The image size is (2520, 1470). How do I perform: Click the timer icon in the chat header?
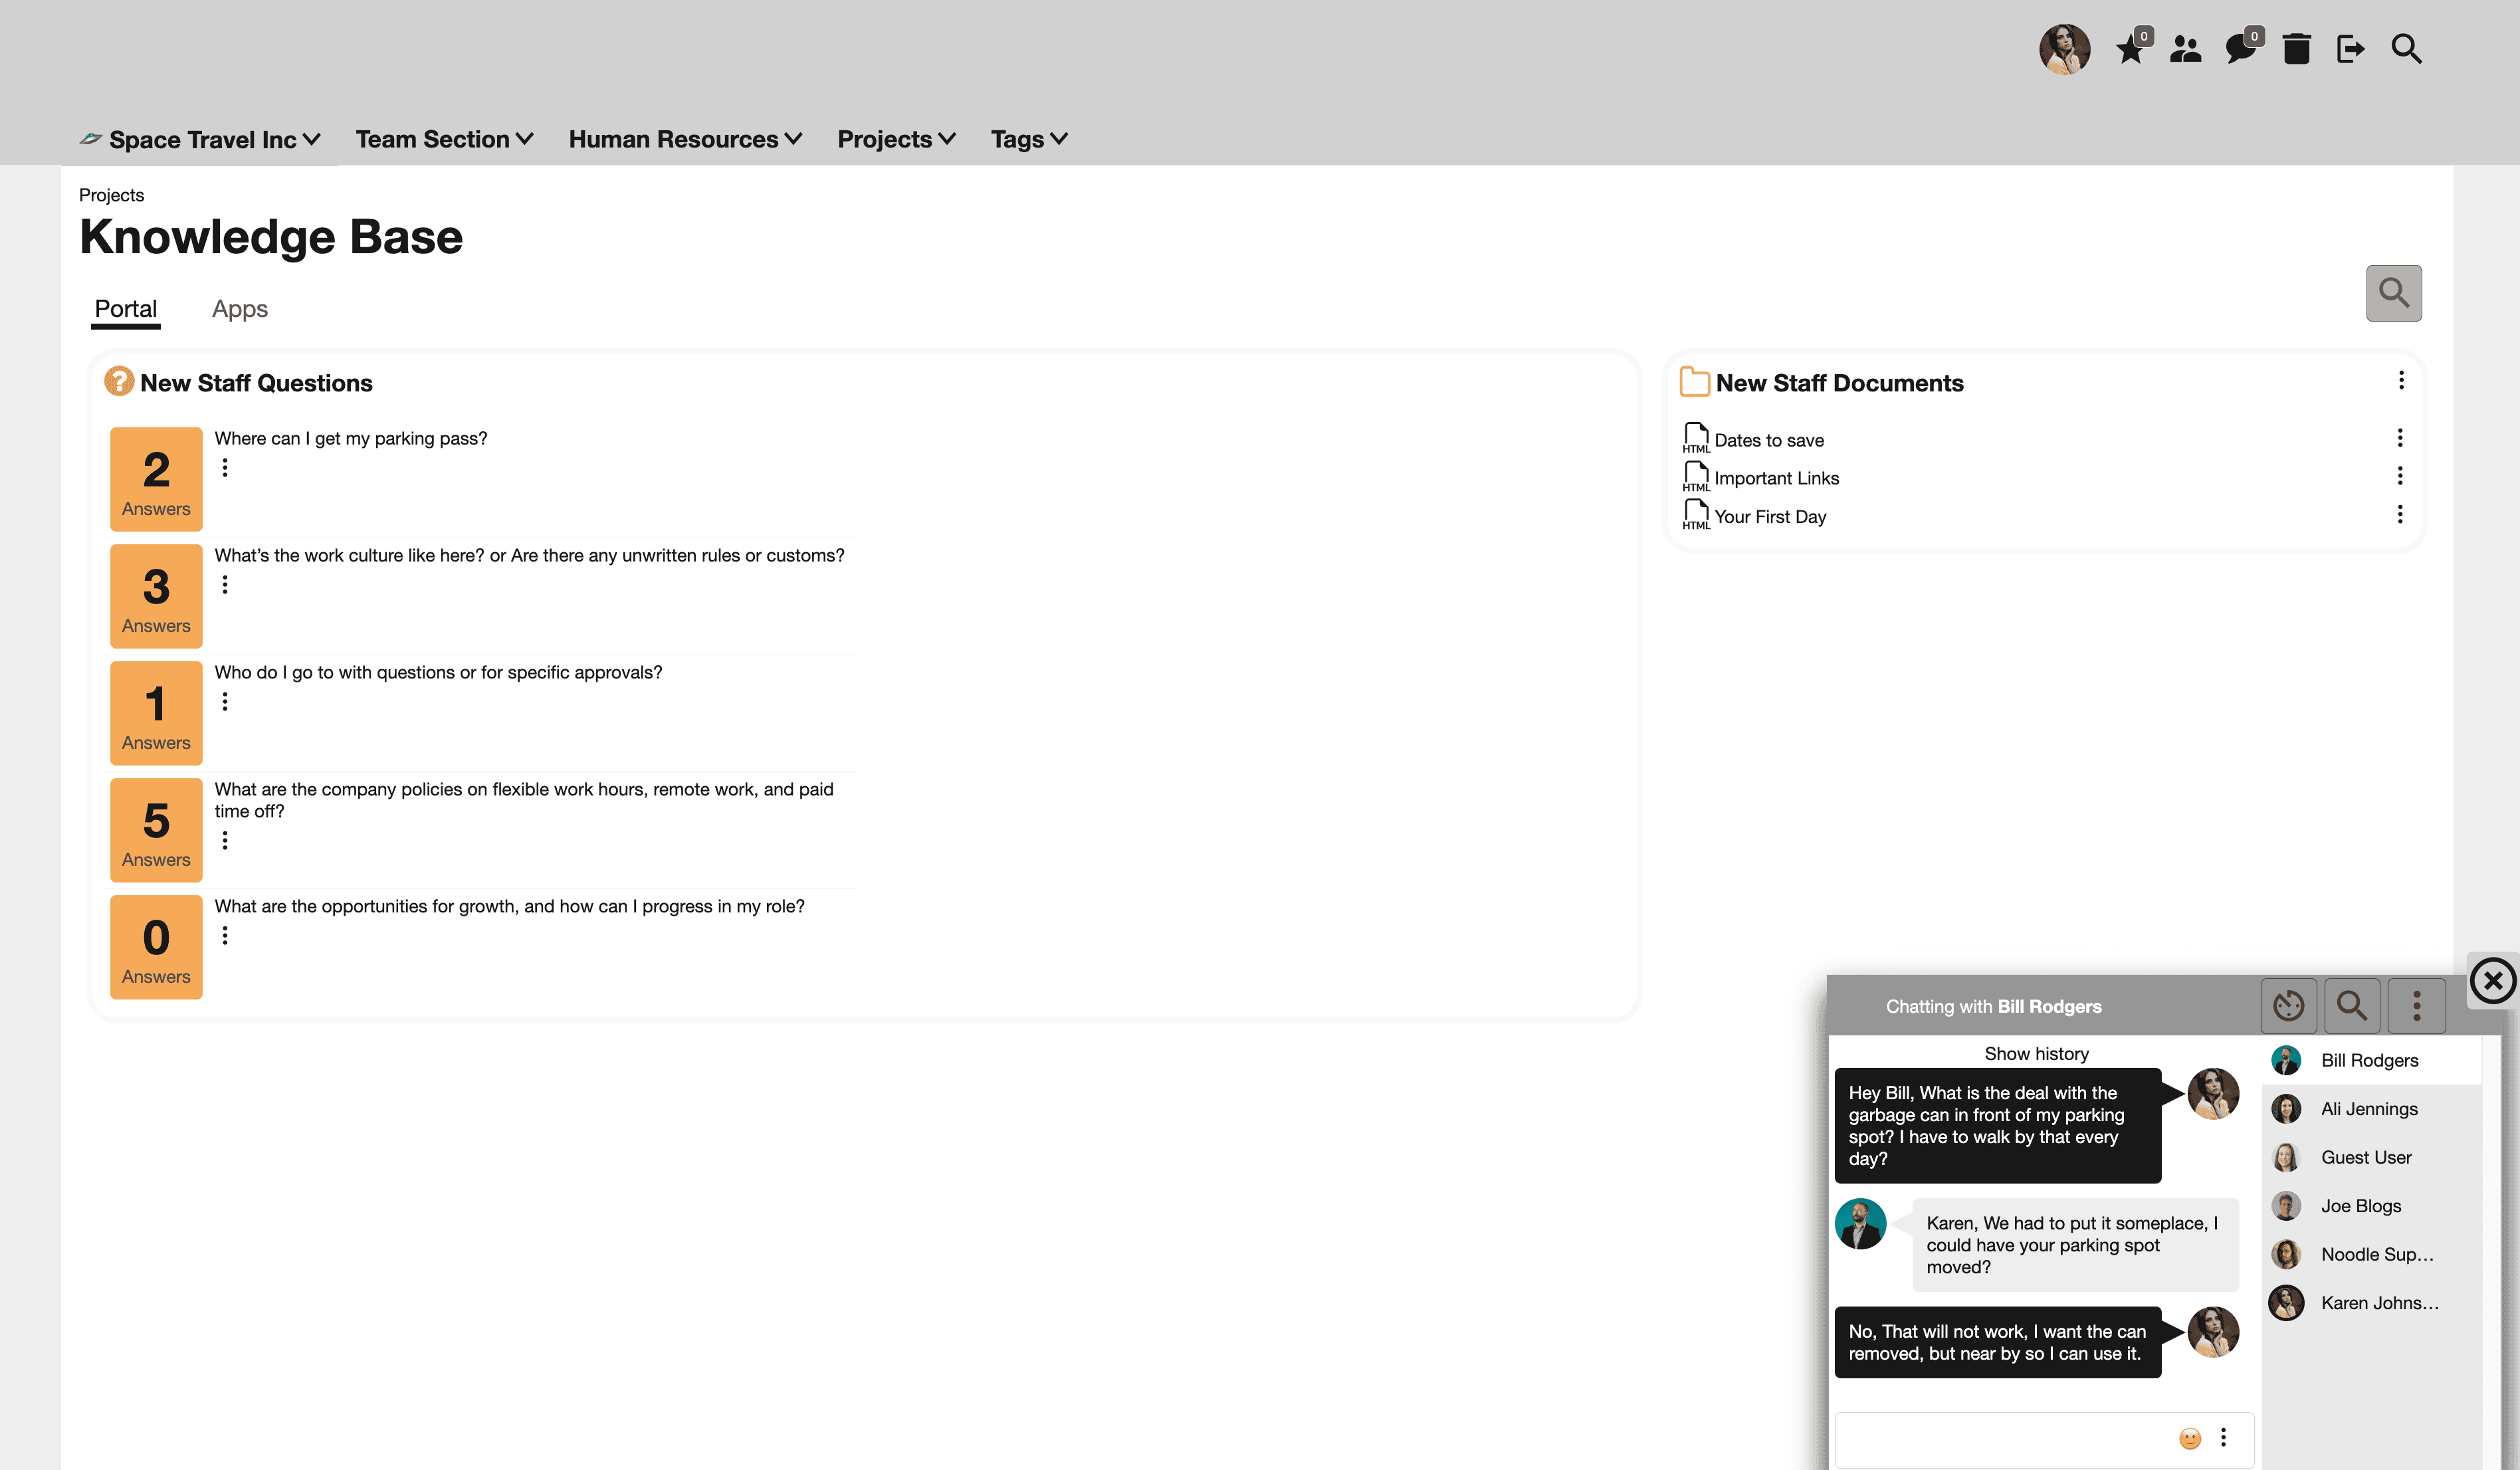(2289, 1006)
